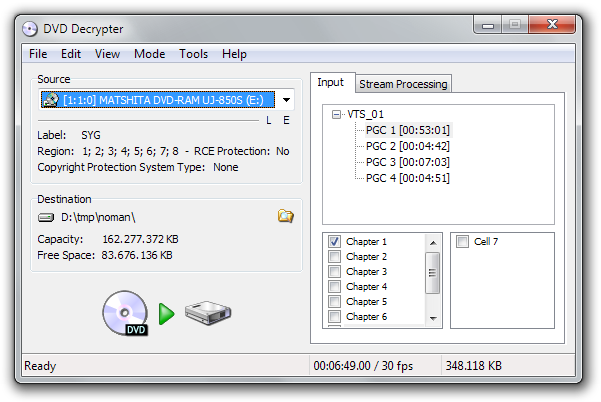Click chapter list scroll down arrow

pos(433,318)
